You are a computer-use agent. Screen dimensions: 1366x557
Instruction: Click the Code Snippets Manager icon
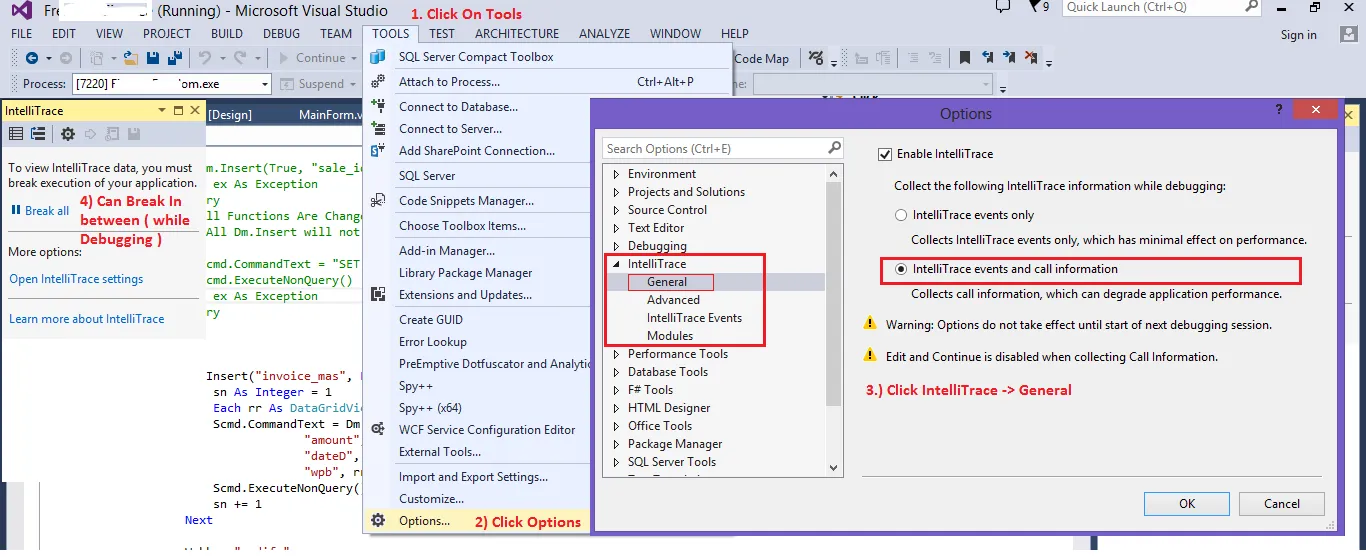378,200
